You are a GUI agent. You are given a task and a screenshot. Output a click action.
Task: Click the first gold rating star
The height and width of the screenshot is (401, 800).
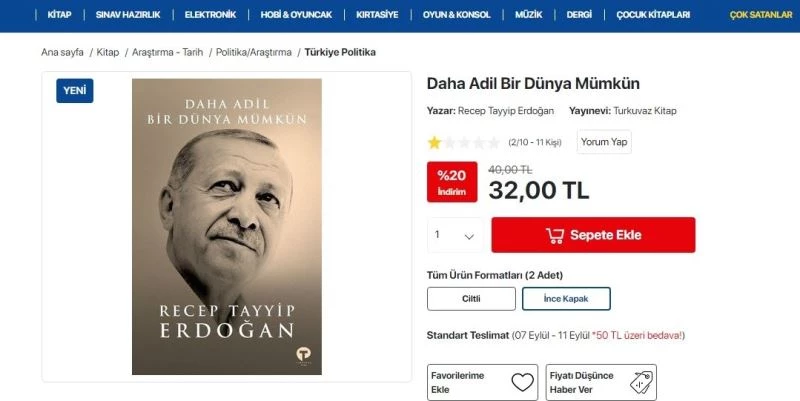pyautogui.click(x=434, y=142)
